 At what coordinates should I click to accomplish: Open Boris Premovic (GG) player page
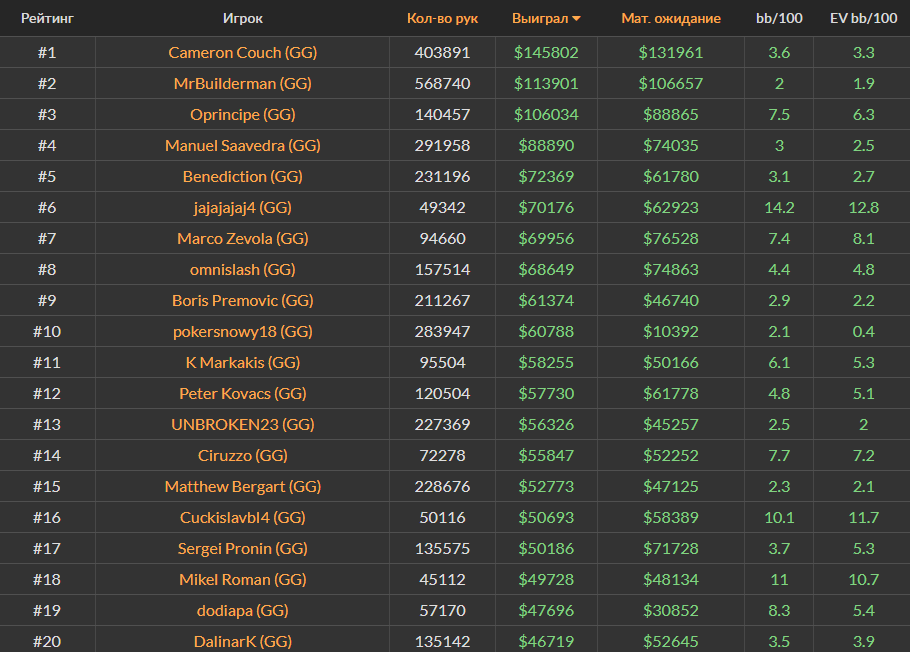242,300
